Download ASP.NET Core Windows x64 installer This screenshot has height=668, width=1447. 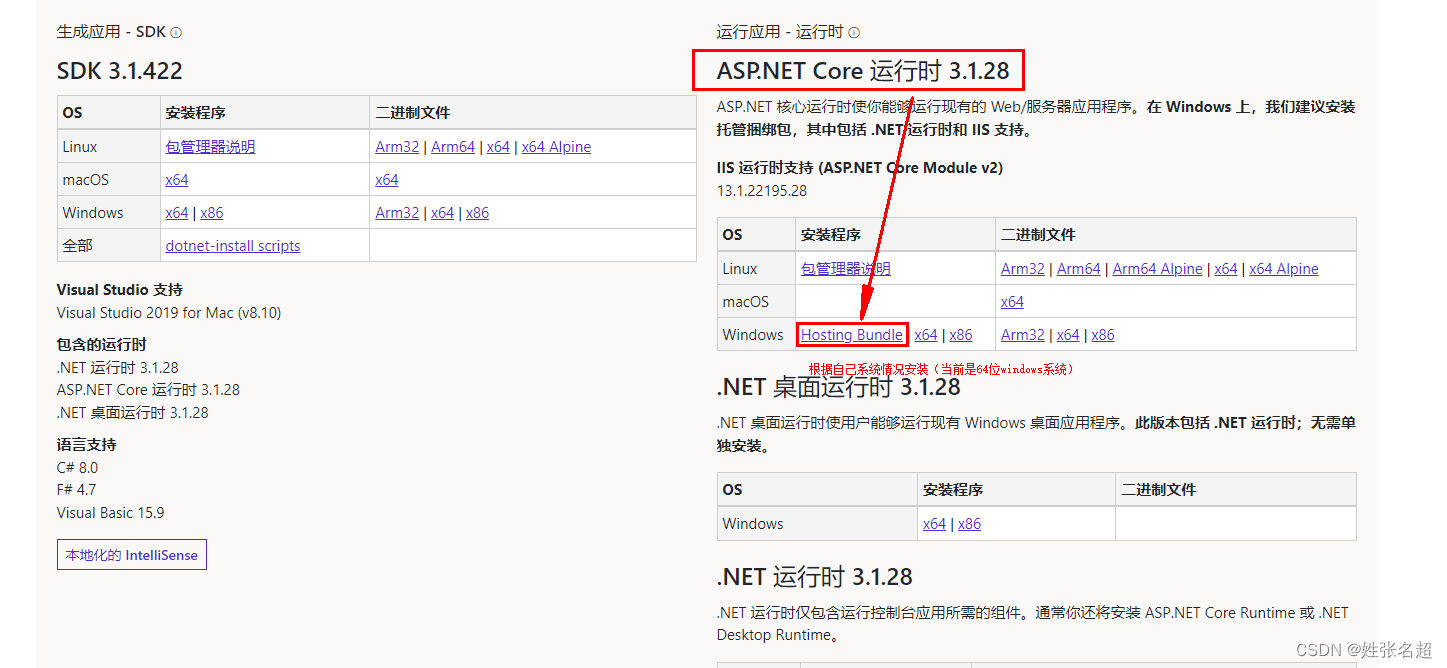tap(926, 334)
